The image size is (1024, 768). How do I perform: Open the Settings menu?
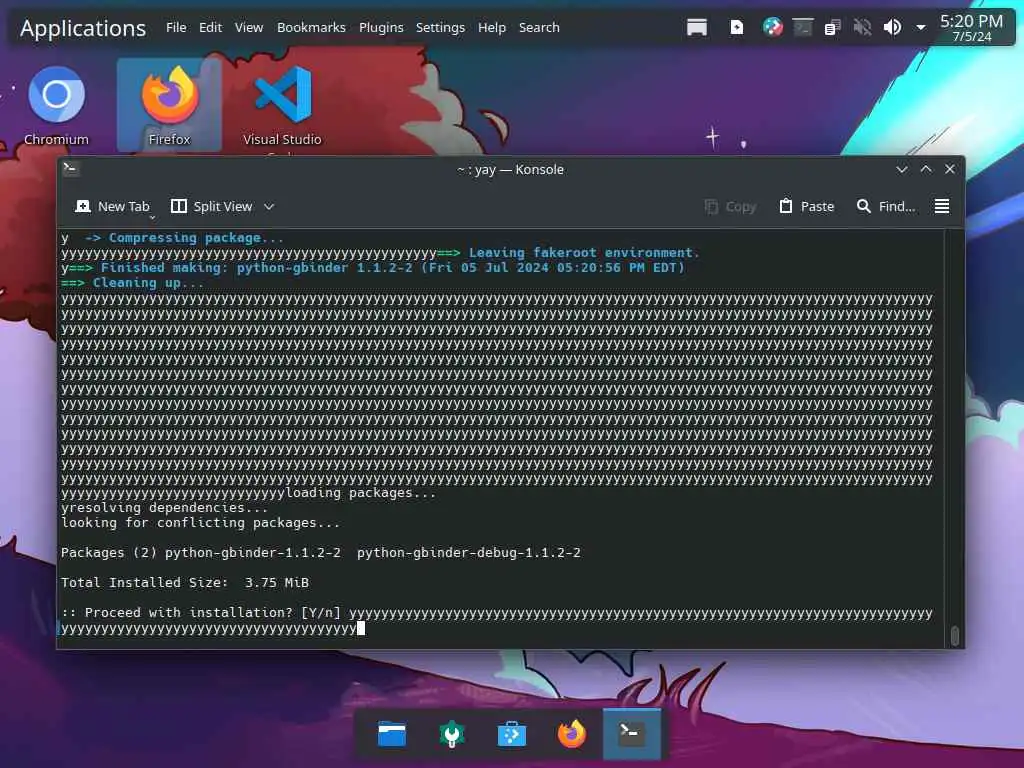[x=440, y=27]
